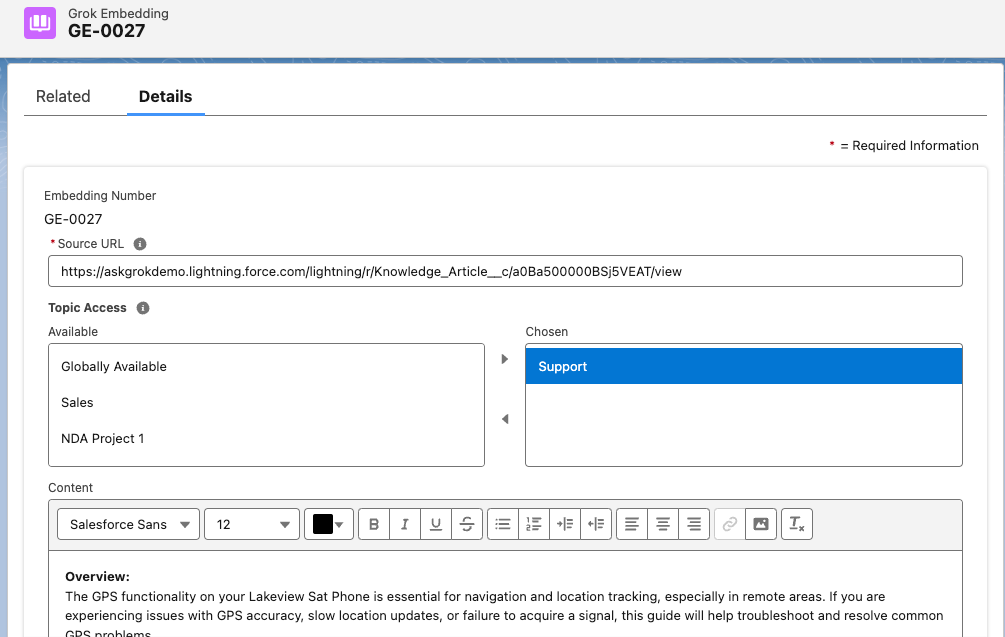Select Sales in Available list
This screenshot has width=1005, height=637.
266,402
